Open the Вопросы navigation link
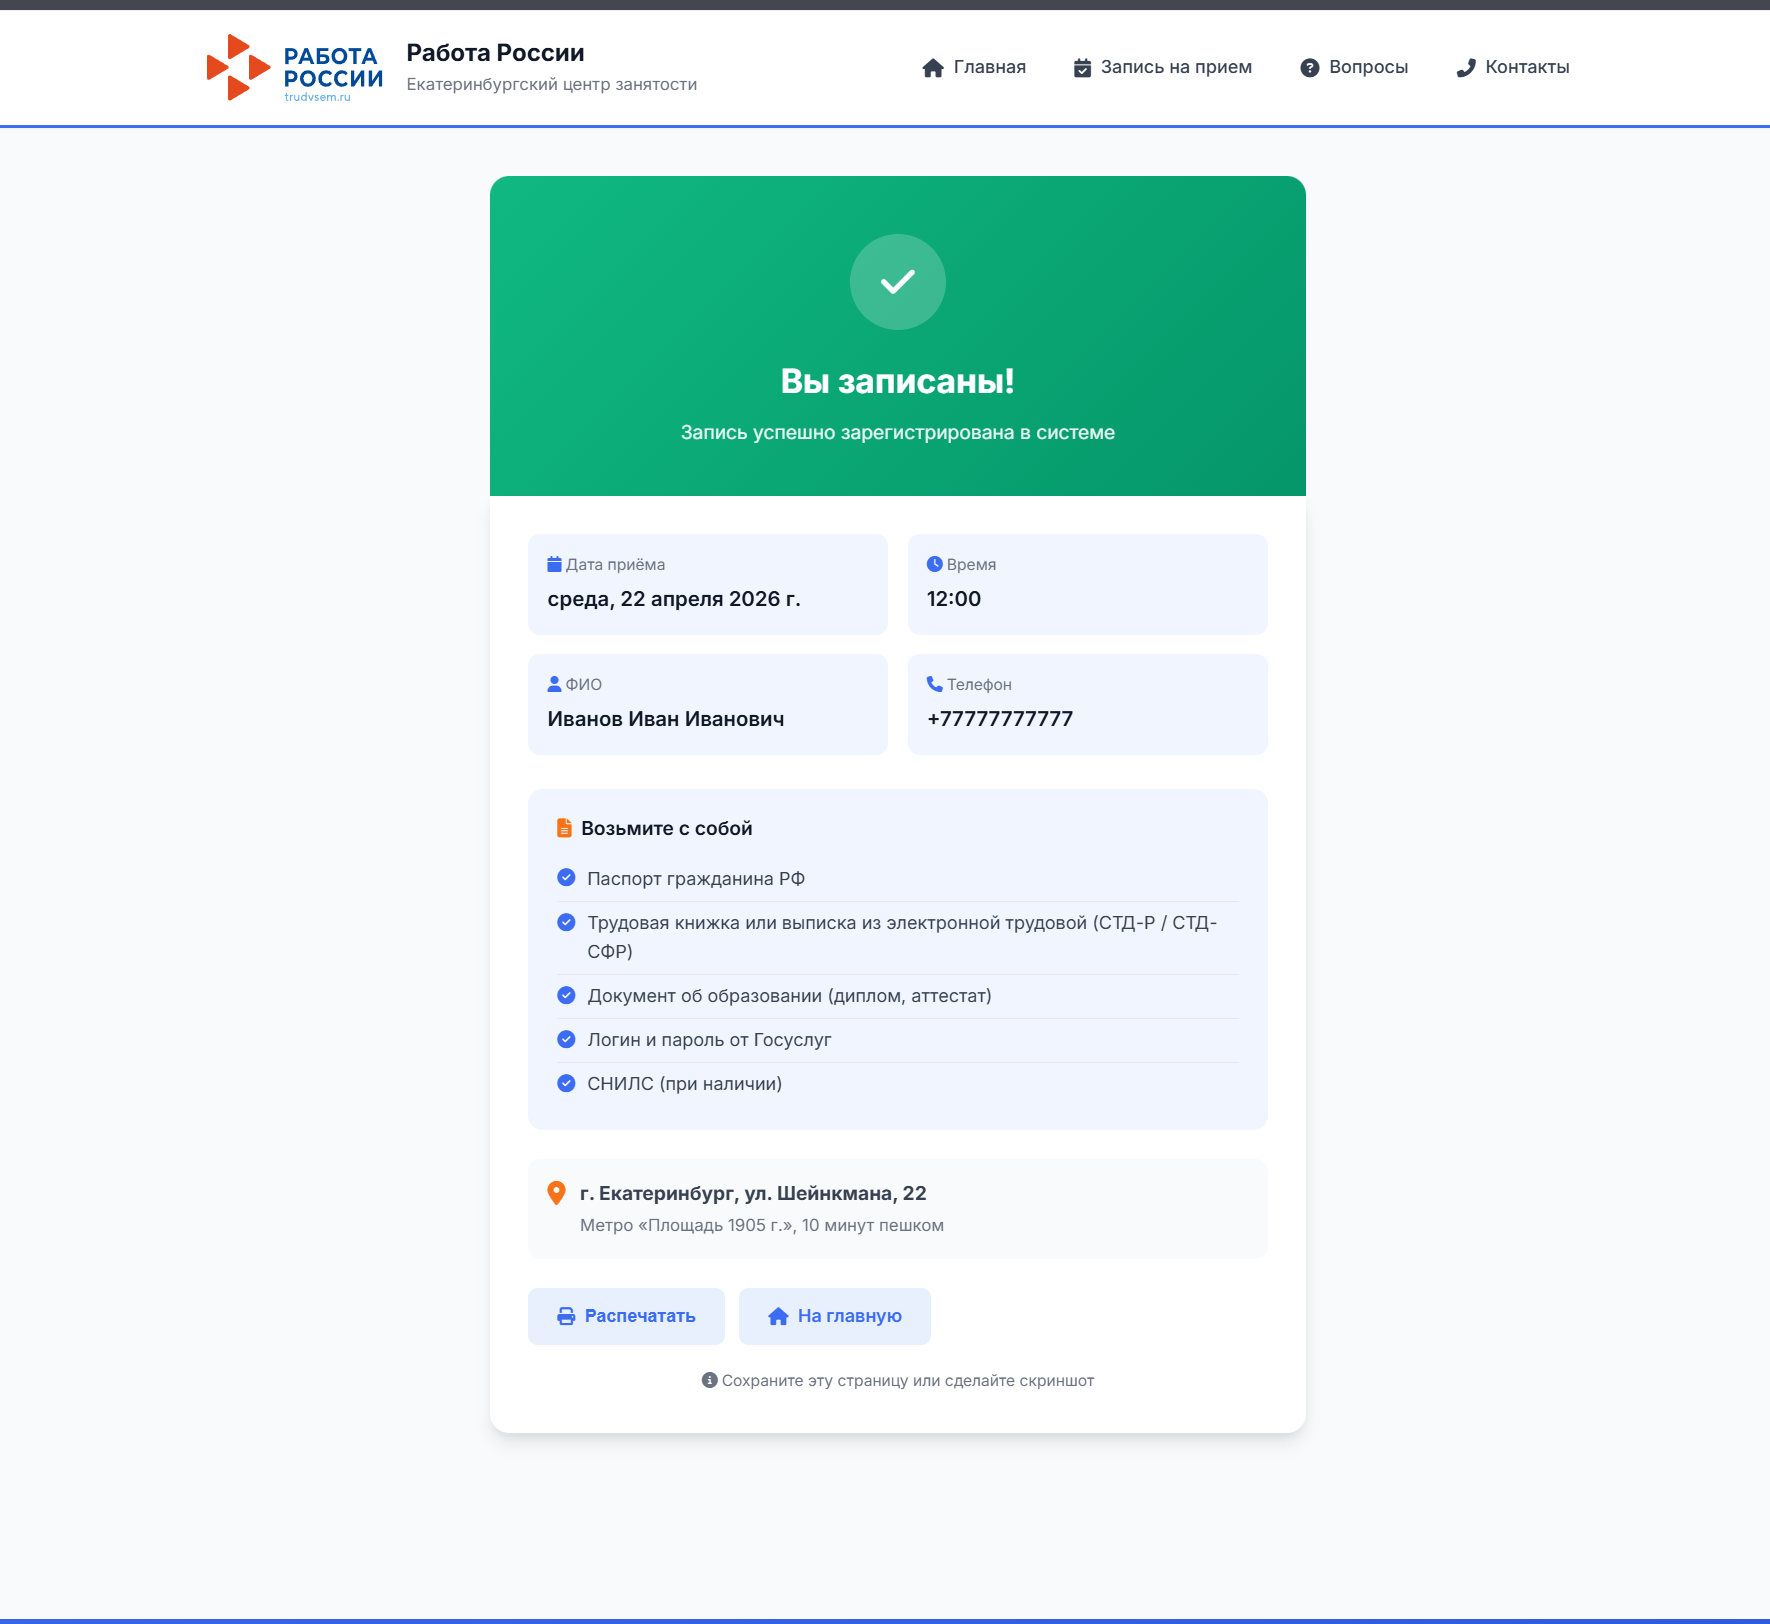This screenshot has width=1770, height=1624. point(1354,67)
